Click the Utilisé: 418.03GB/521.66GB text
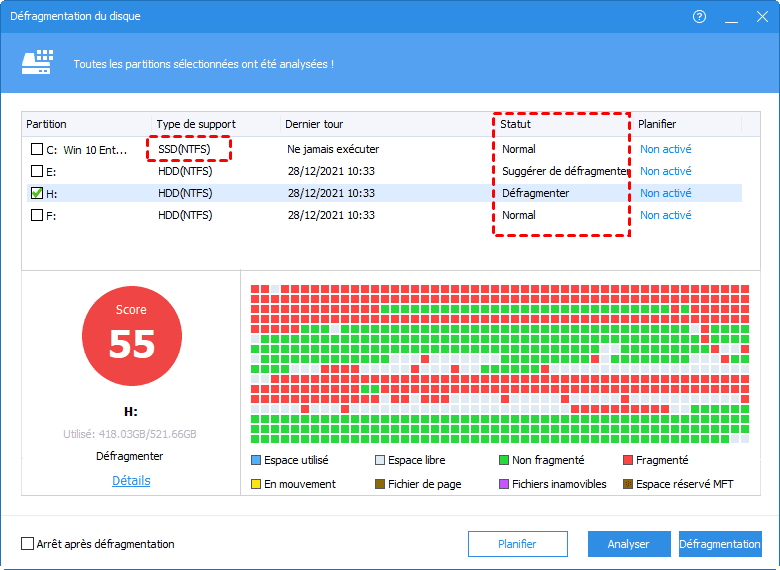The height and width of the screenshot is (570, 780). click(x=130, y=434)
